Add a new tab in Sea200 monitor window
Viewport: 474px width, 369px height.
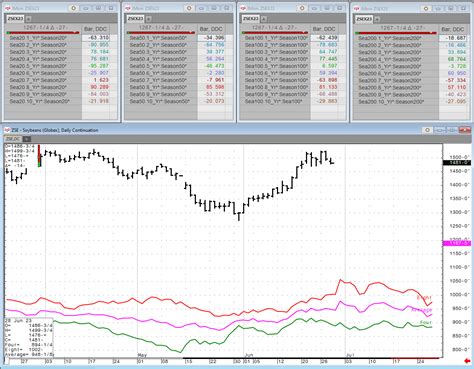click(377, 19)
